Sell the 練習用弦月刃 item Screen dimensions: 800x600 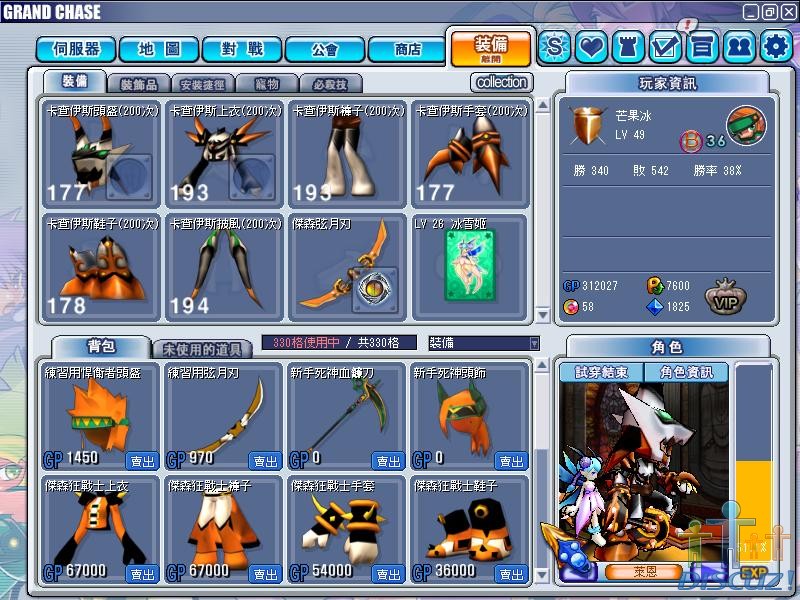pyautogui.click(x=265, y=461)
